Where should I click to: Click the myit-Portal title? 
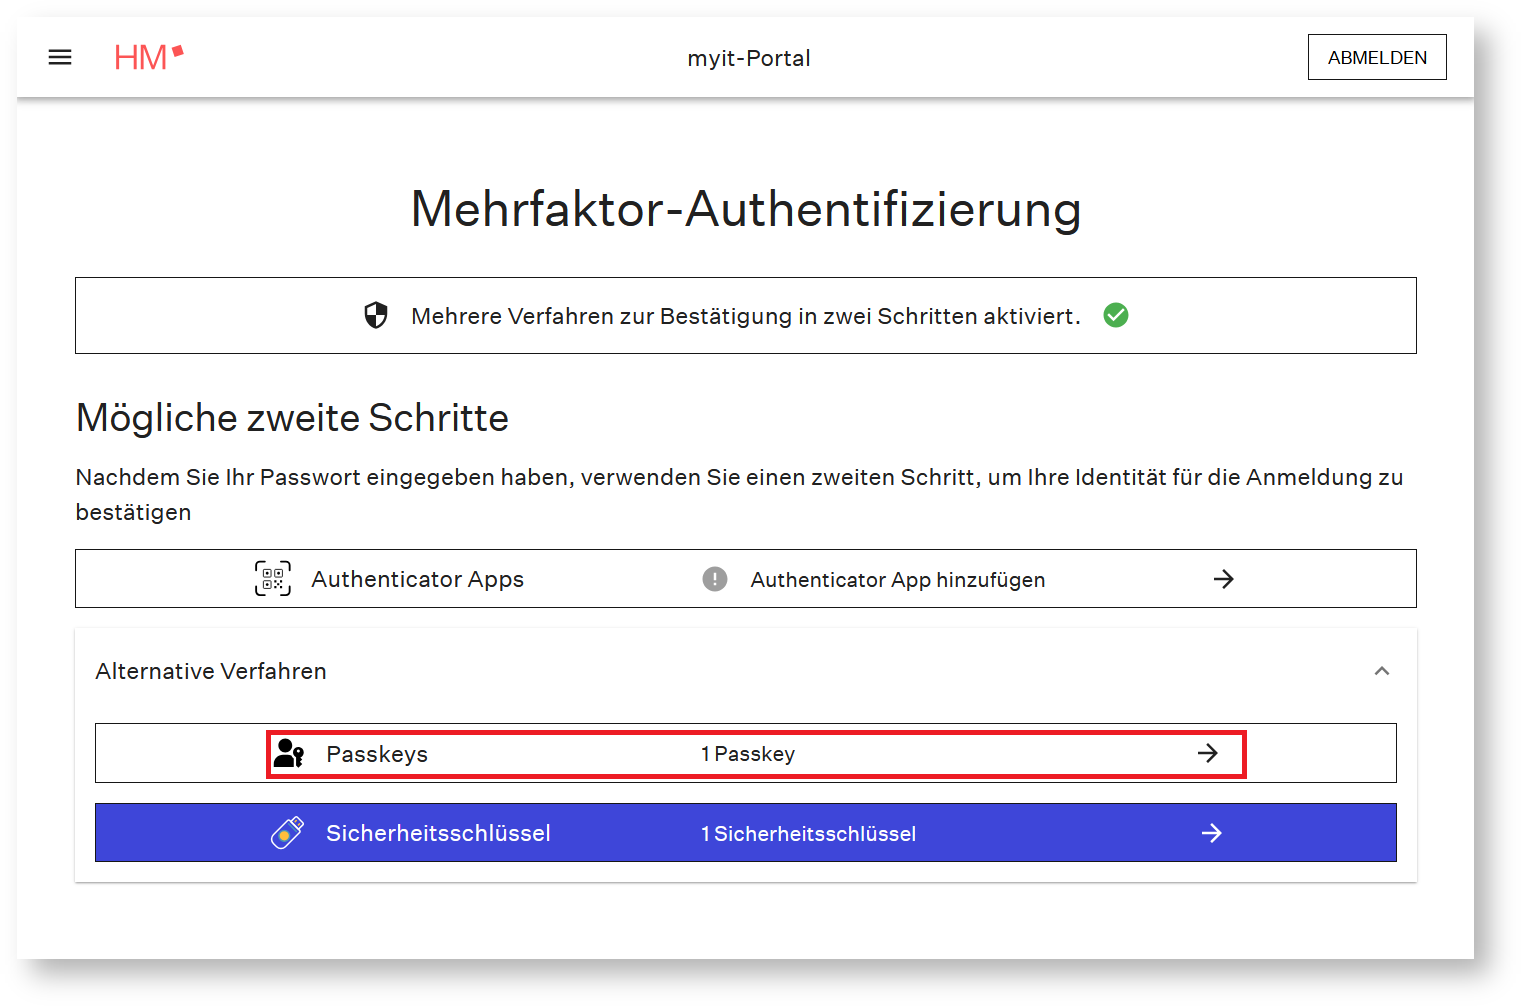748,58
